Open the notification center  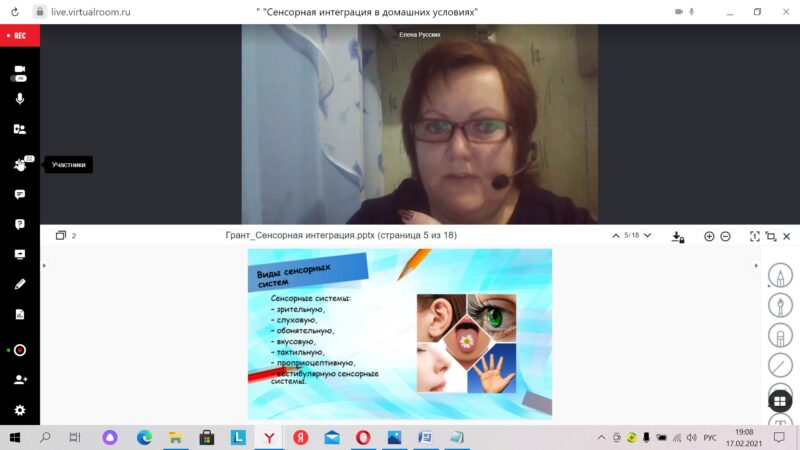779,437
